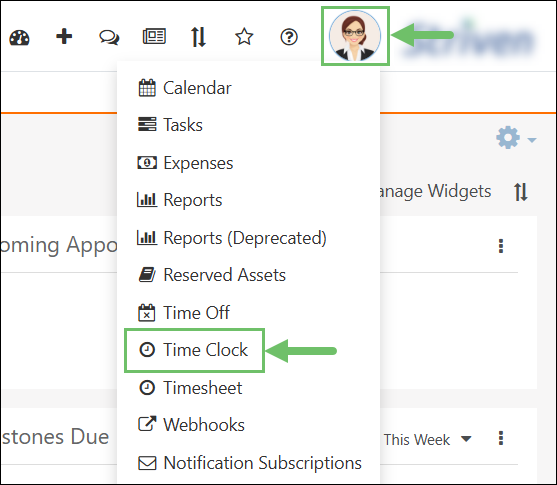Viewport: 557px width, 485px height.
Task: Open the dashboard gauge icon
Action: (x=20, y=37)
